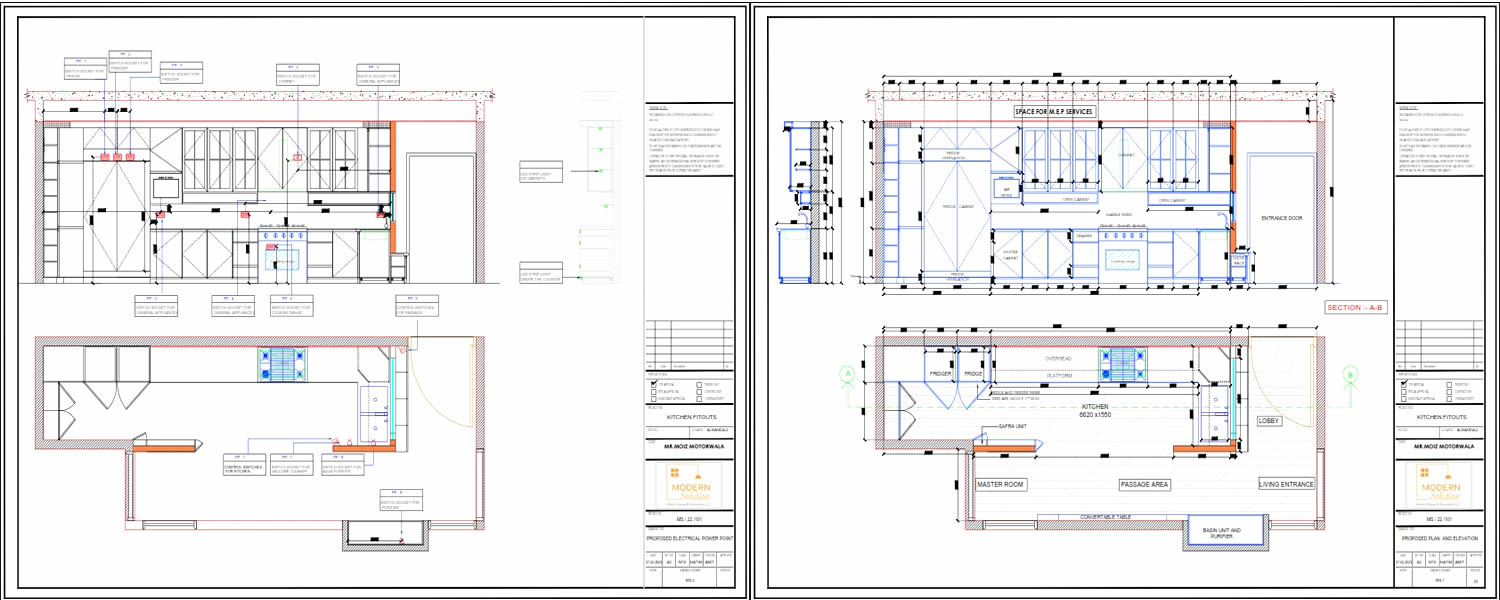The height and width of the screenshot is (600, 1500).
Task: Click the 'MS / 22 /101' number on left sheet
Action: [689, 521]
